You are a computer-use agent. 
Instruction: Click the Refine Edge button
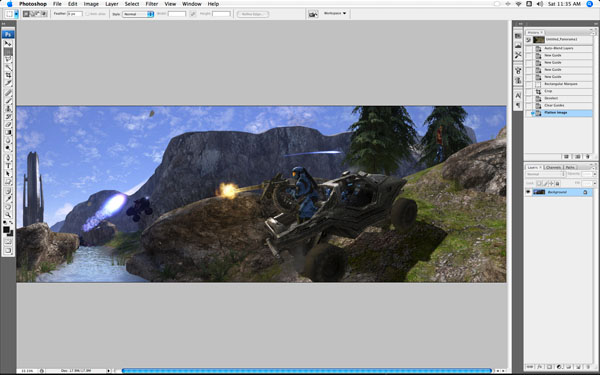(x=253, y=14)
